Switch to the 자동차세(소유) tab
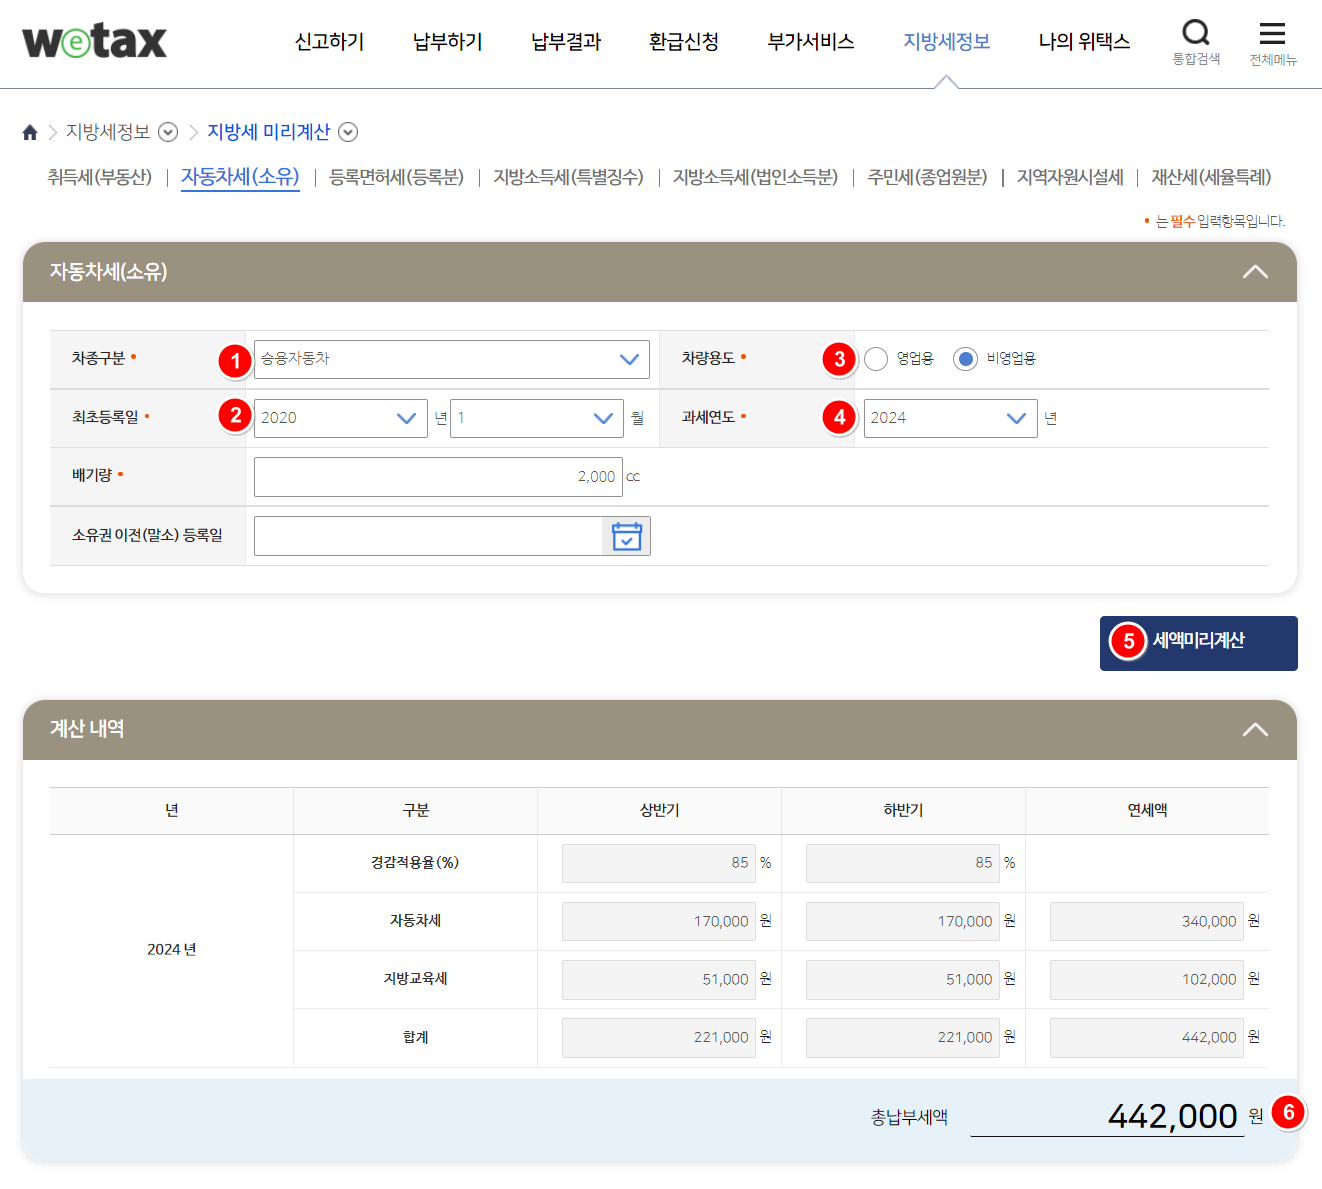This screenshot has width=1322, height=1189. [x=240, y=177]
